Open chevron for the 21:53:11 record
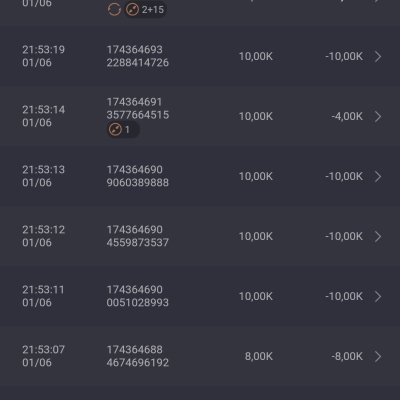 (378, 296)
